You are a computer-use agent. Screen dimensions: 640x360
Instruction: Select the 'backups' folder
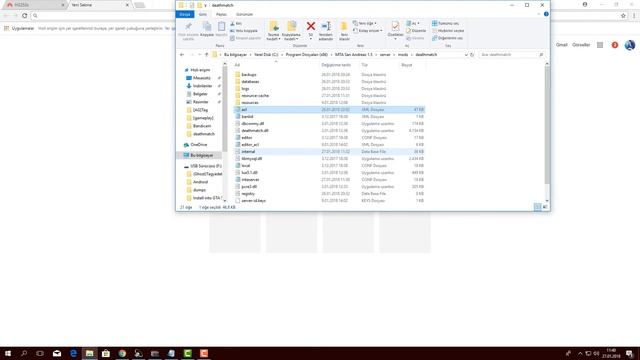[249, 75]
